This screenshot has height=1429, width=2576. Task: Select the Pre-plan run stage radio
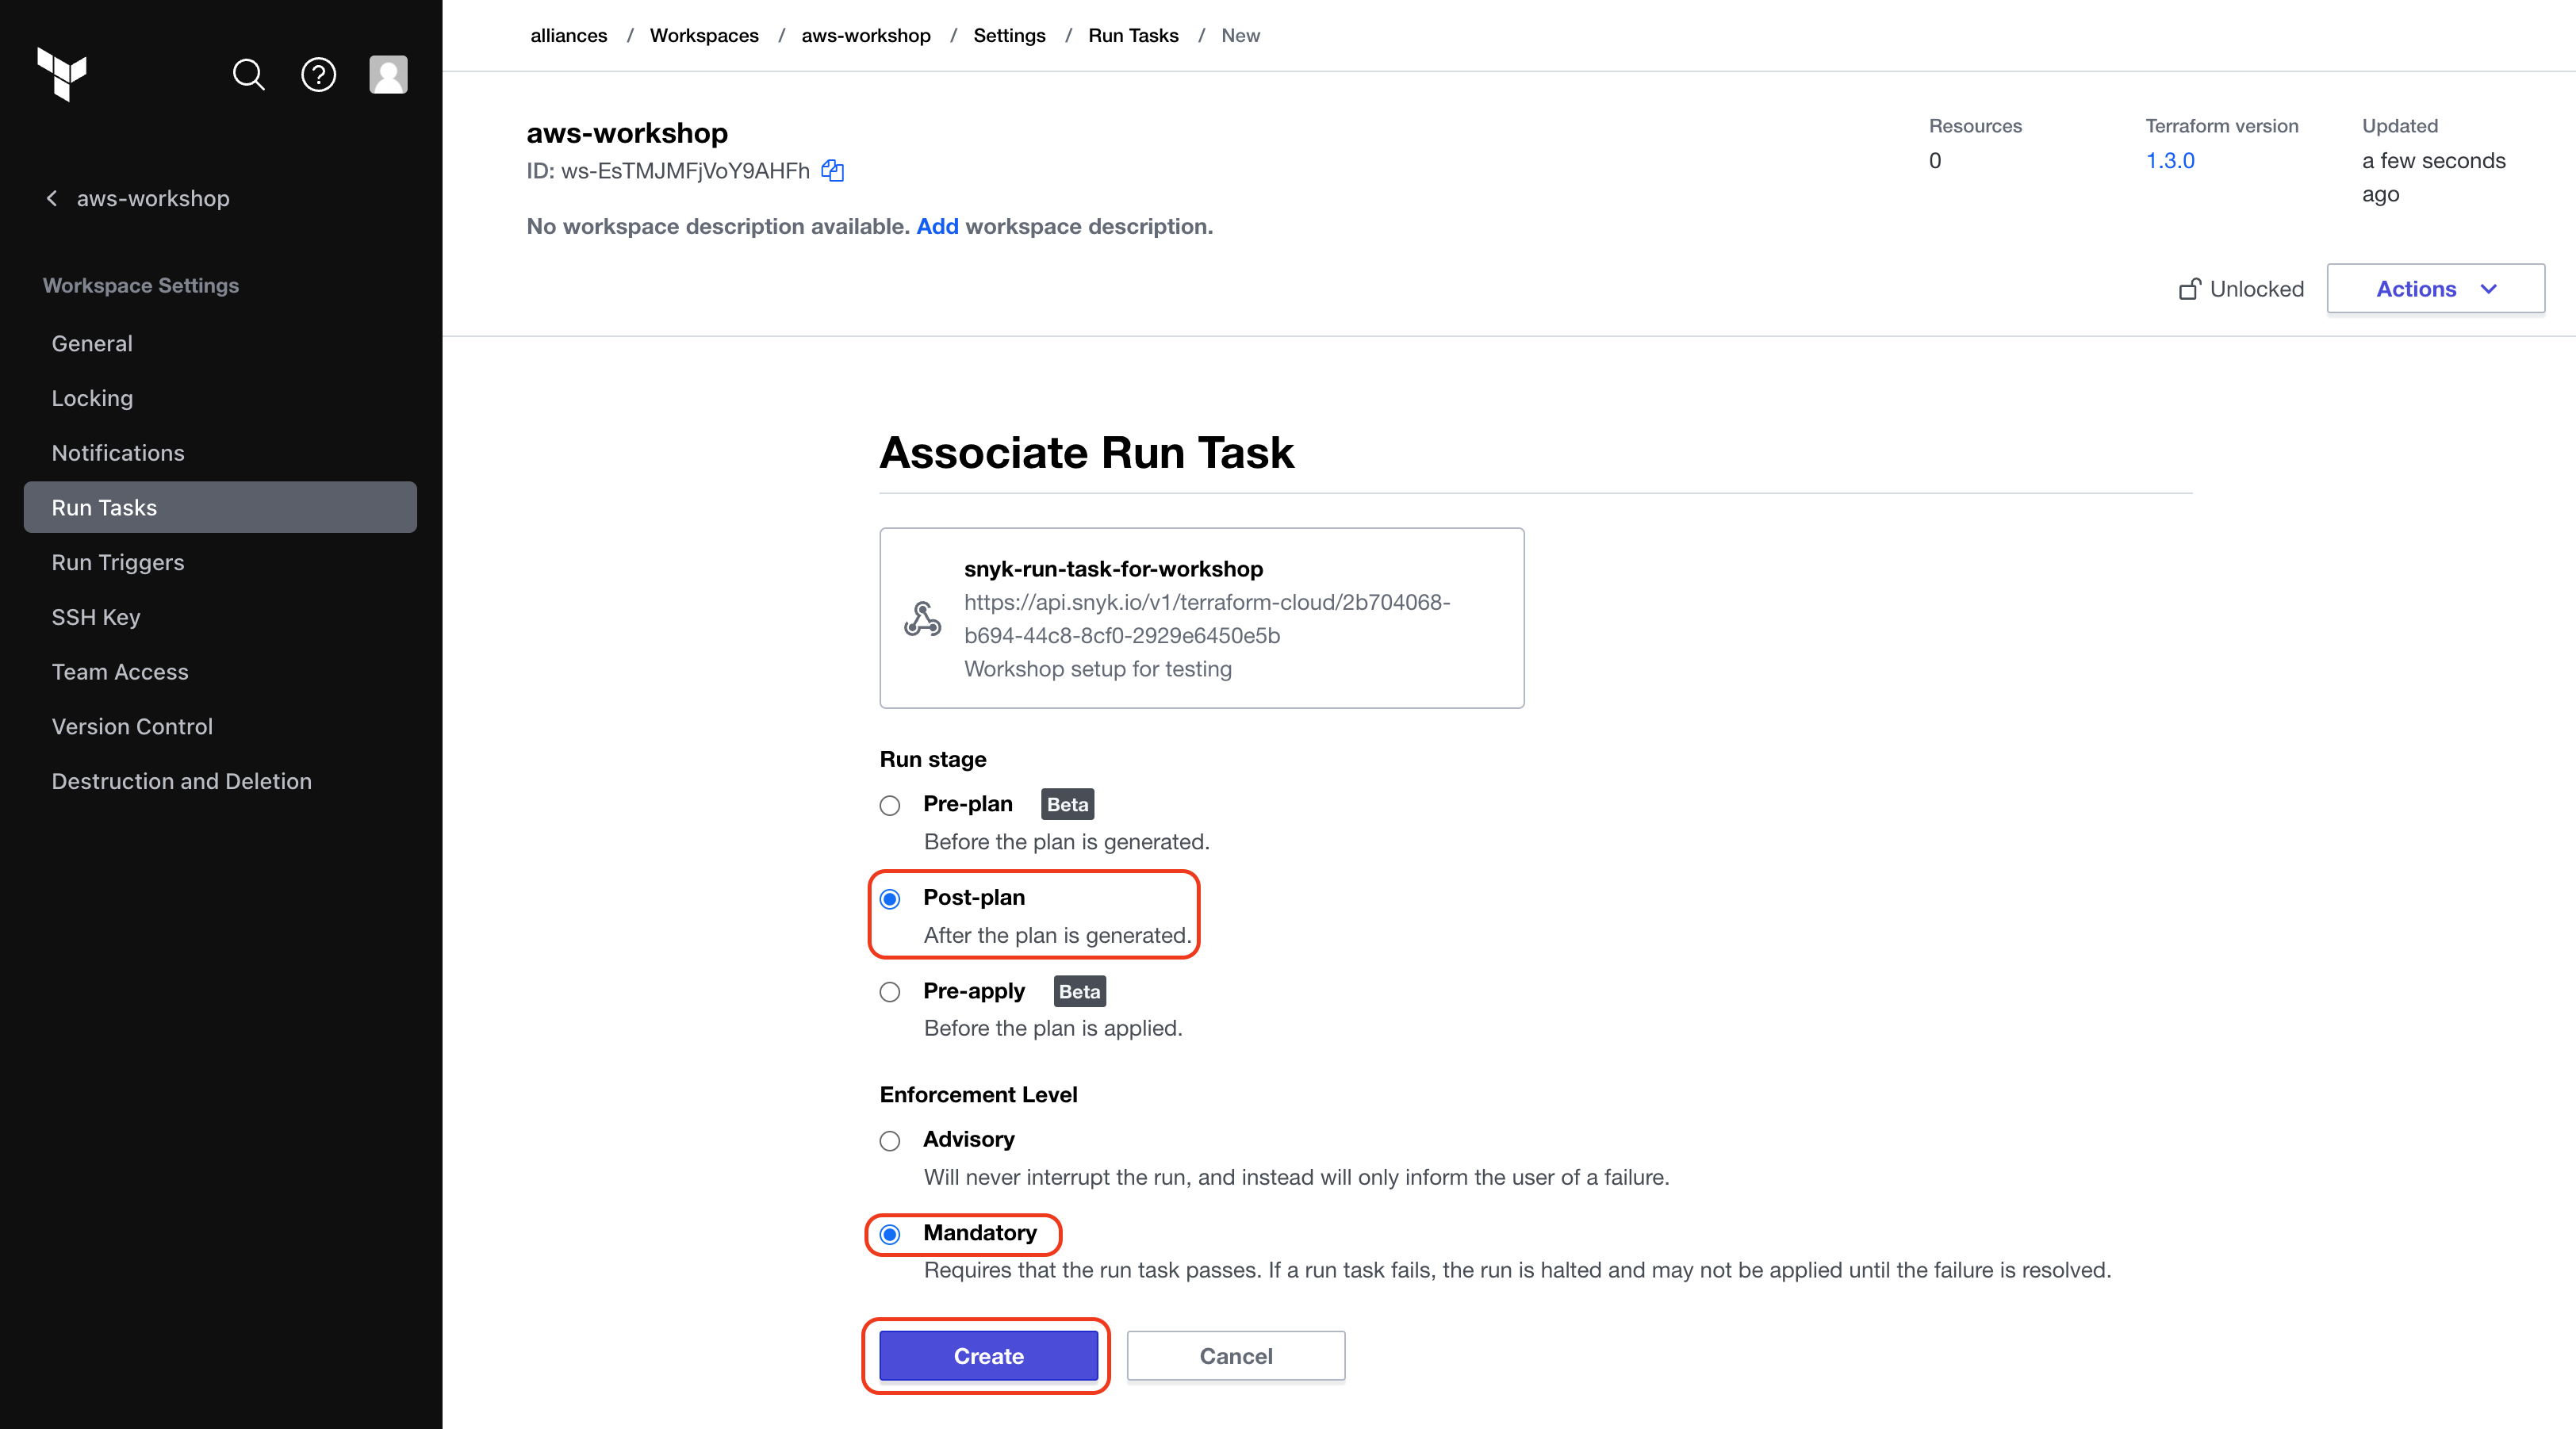click(x=890, y=805)
